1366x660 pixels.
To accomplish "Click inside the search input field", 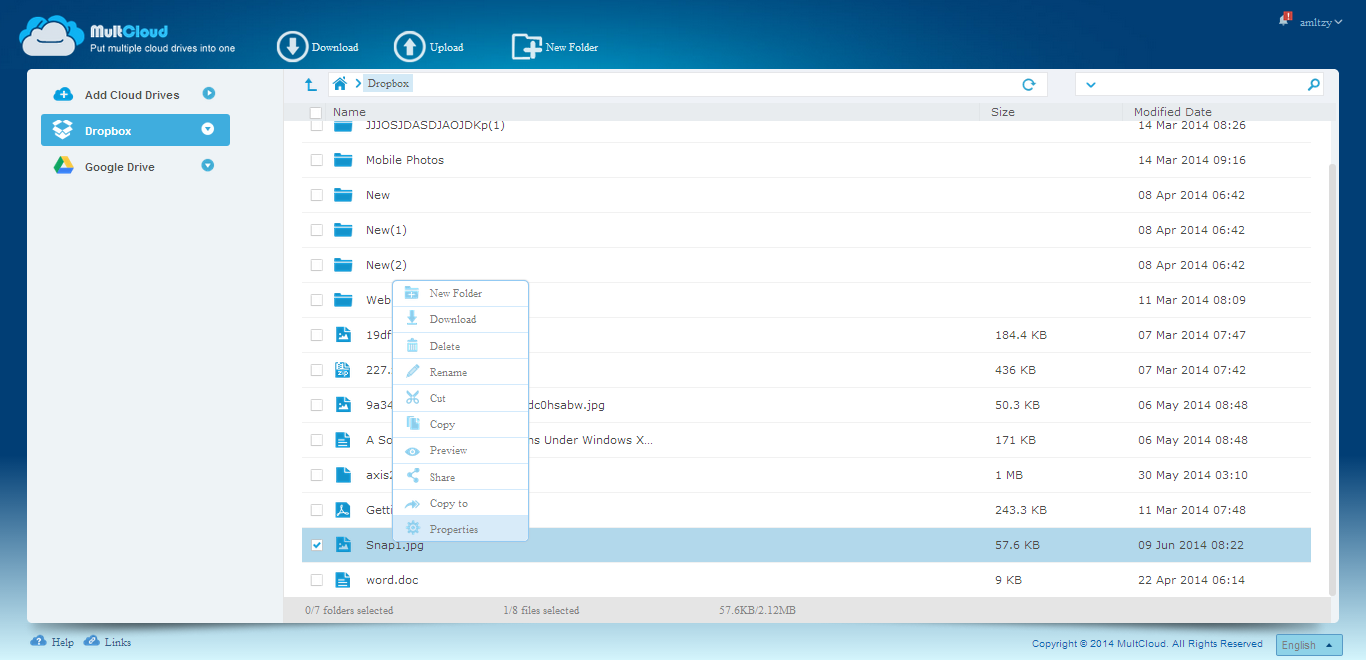I will (x=1200, y=85).
